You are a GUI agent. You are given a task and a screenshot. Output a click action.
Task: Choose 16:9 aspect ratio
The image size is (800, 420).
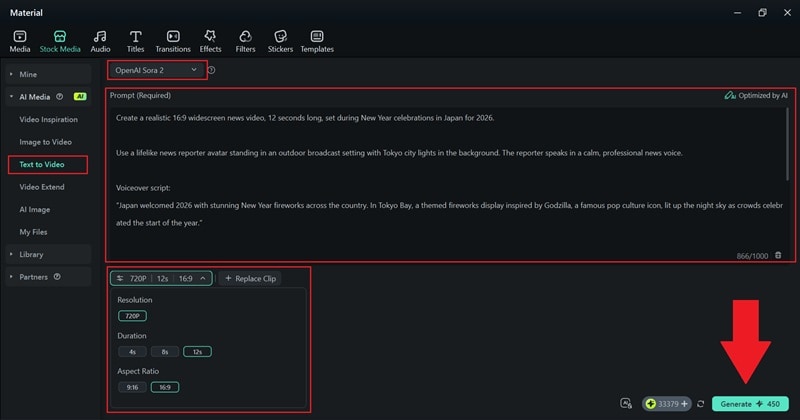[x=165, y=387]
